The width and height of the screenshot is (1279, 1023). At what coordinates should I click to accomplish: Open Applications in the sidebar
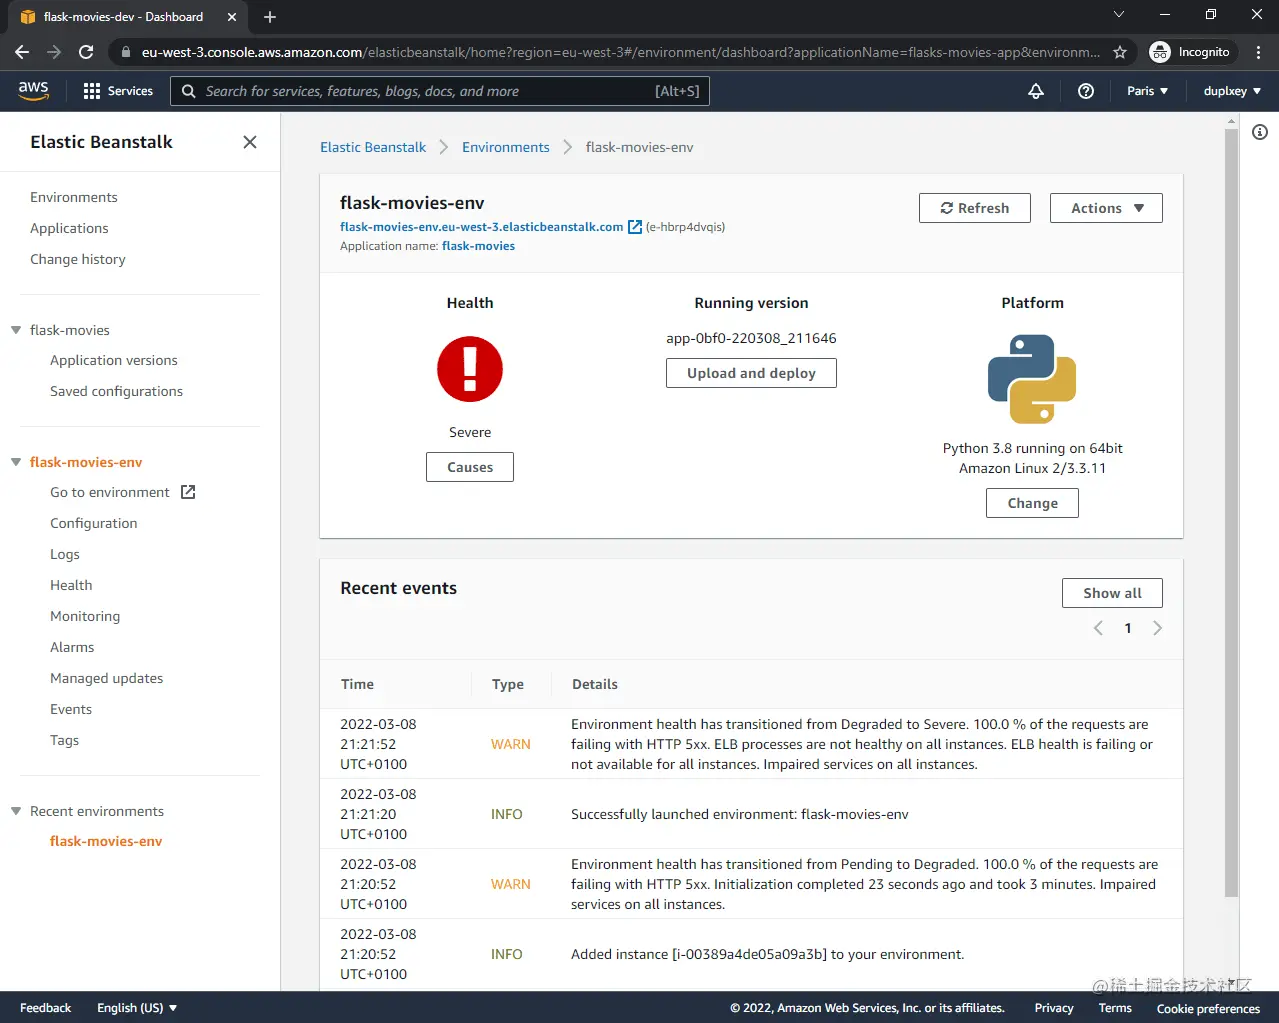[69, 228]
